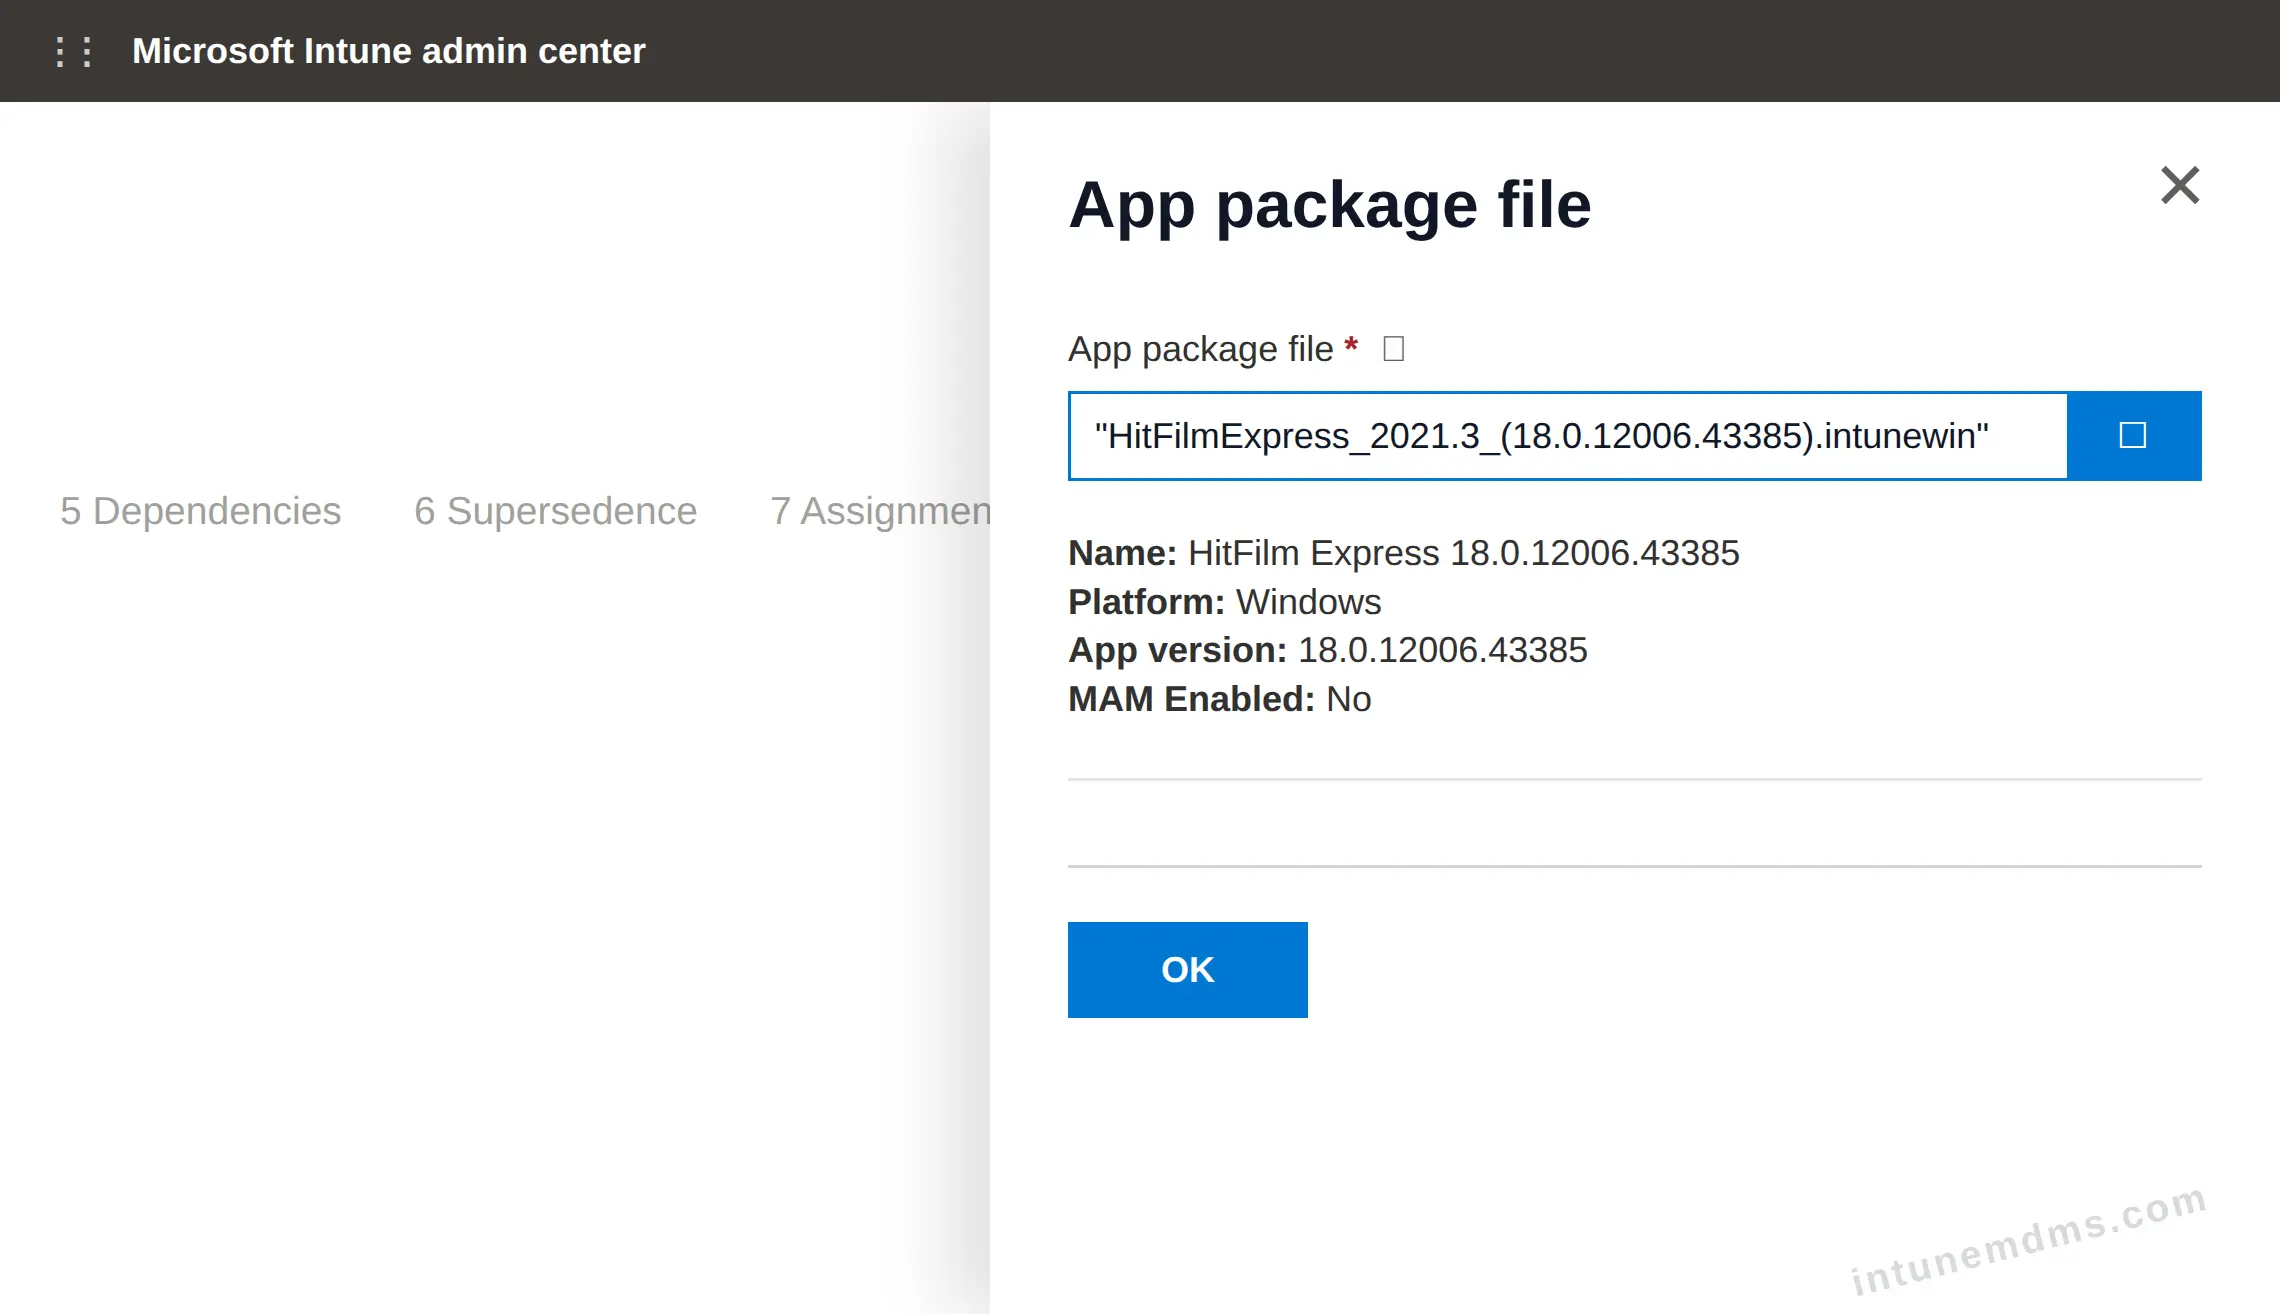Open the 7 Assignments step
The image size is (2280, 1314).
click(x=880, y=511)
